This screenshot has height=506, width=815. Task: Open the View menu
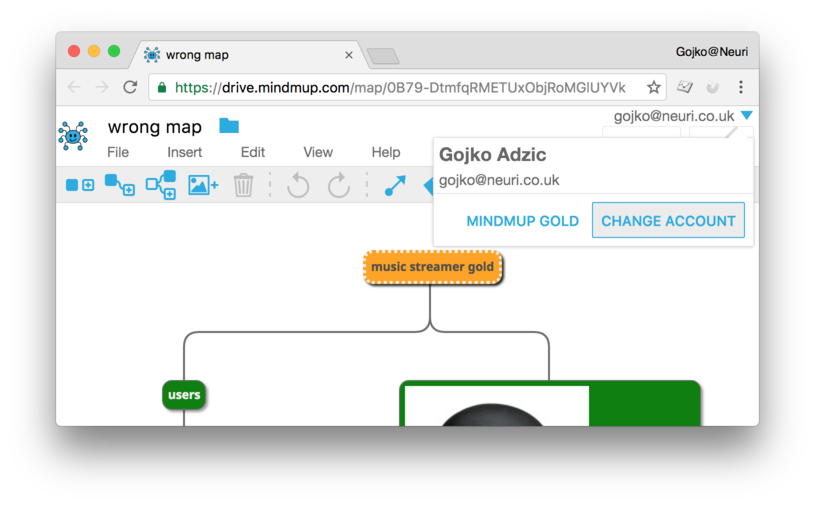[x=318, y=152]
